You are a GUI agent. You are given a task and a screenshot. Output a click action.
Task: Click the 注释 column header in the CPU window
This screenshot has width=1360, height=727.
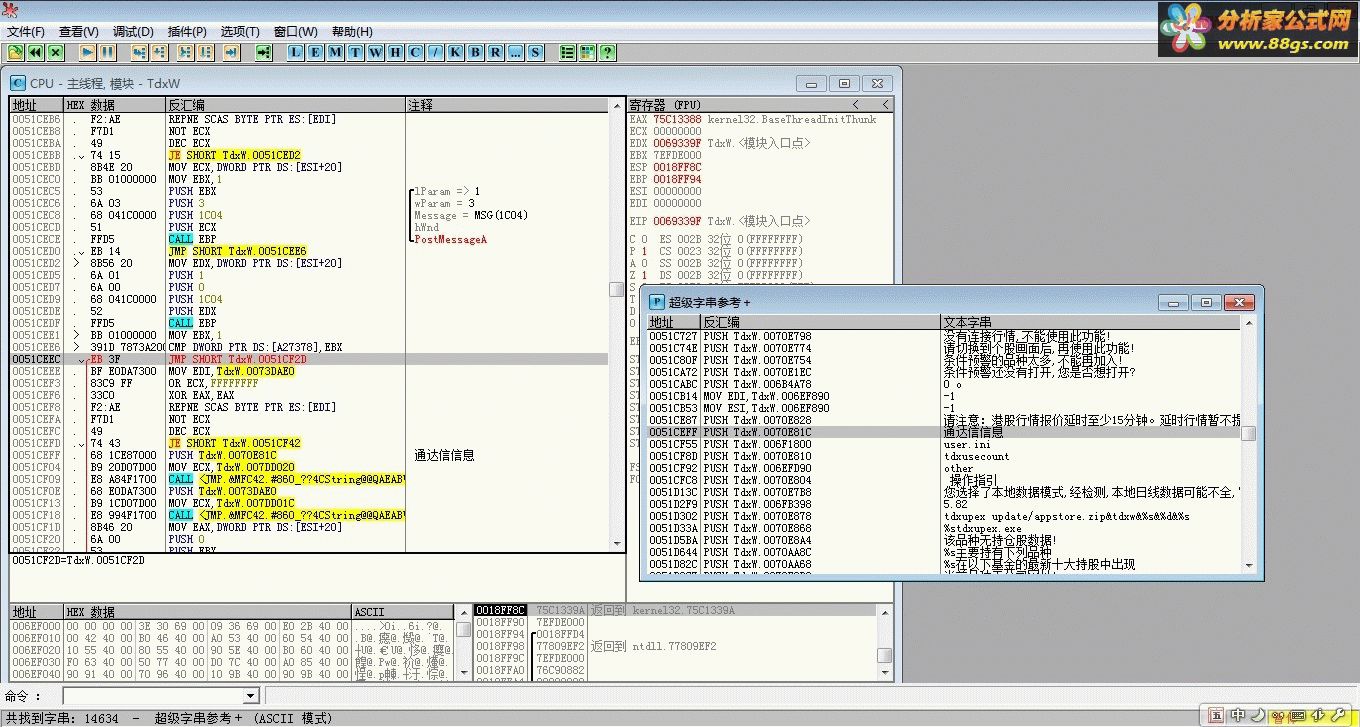pyautogui.click(x=507, y=105)
